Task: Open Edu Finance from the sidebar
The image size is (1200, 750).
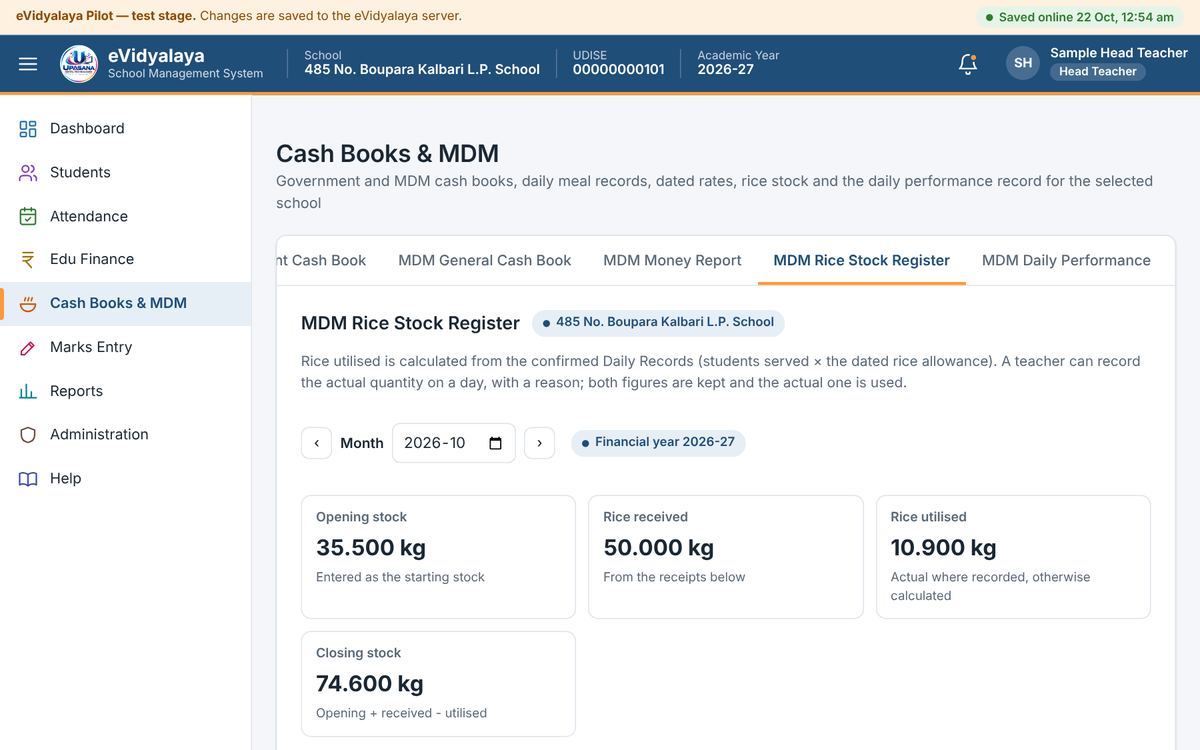Action: click(x=125, y=260)
